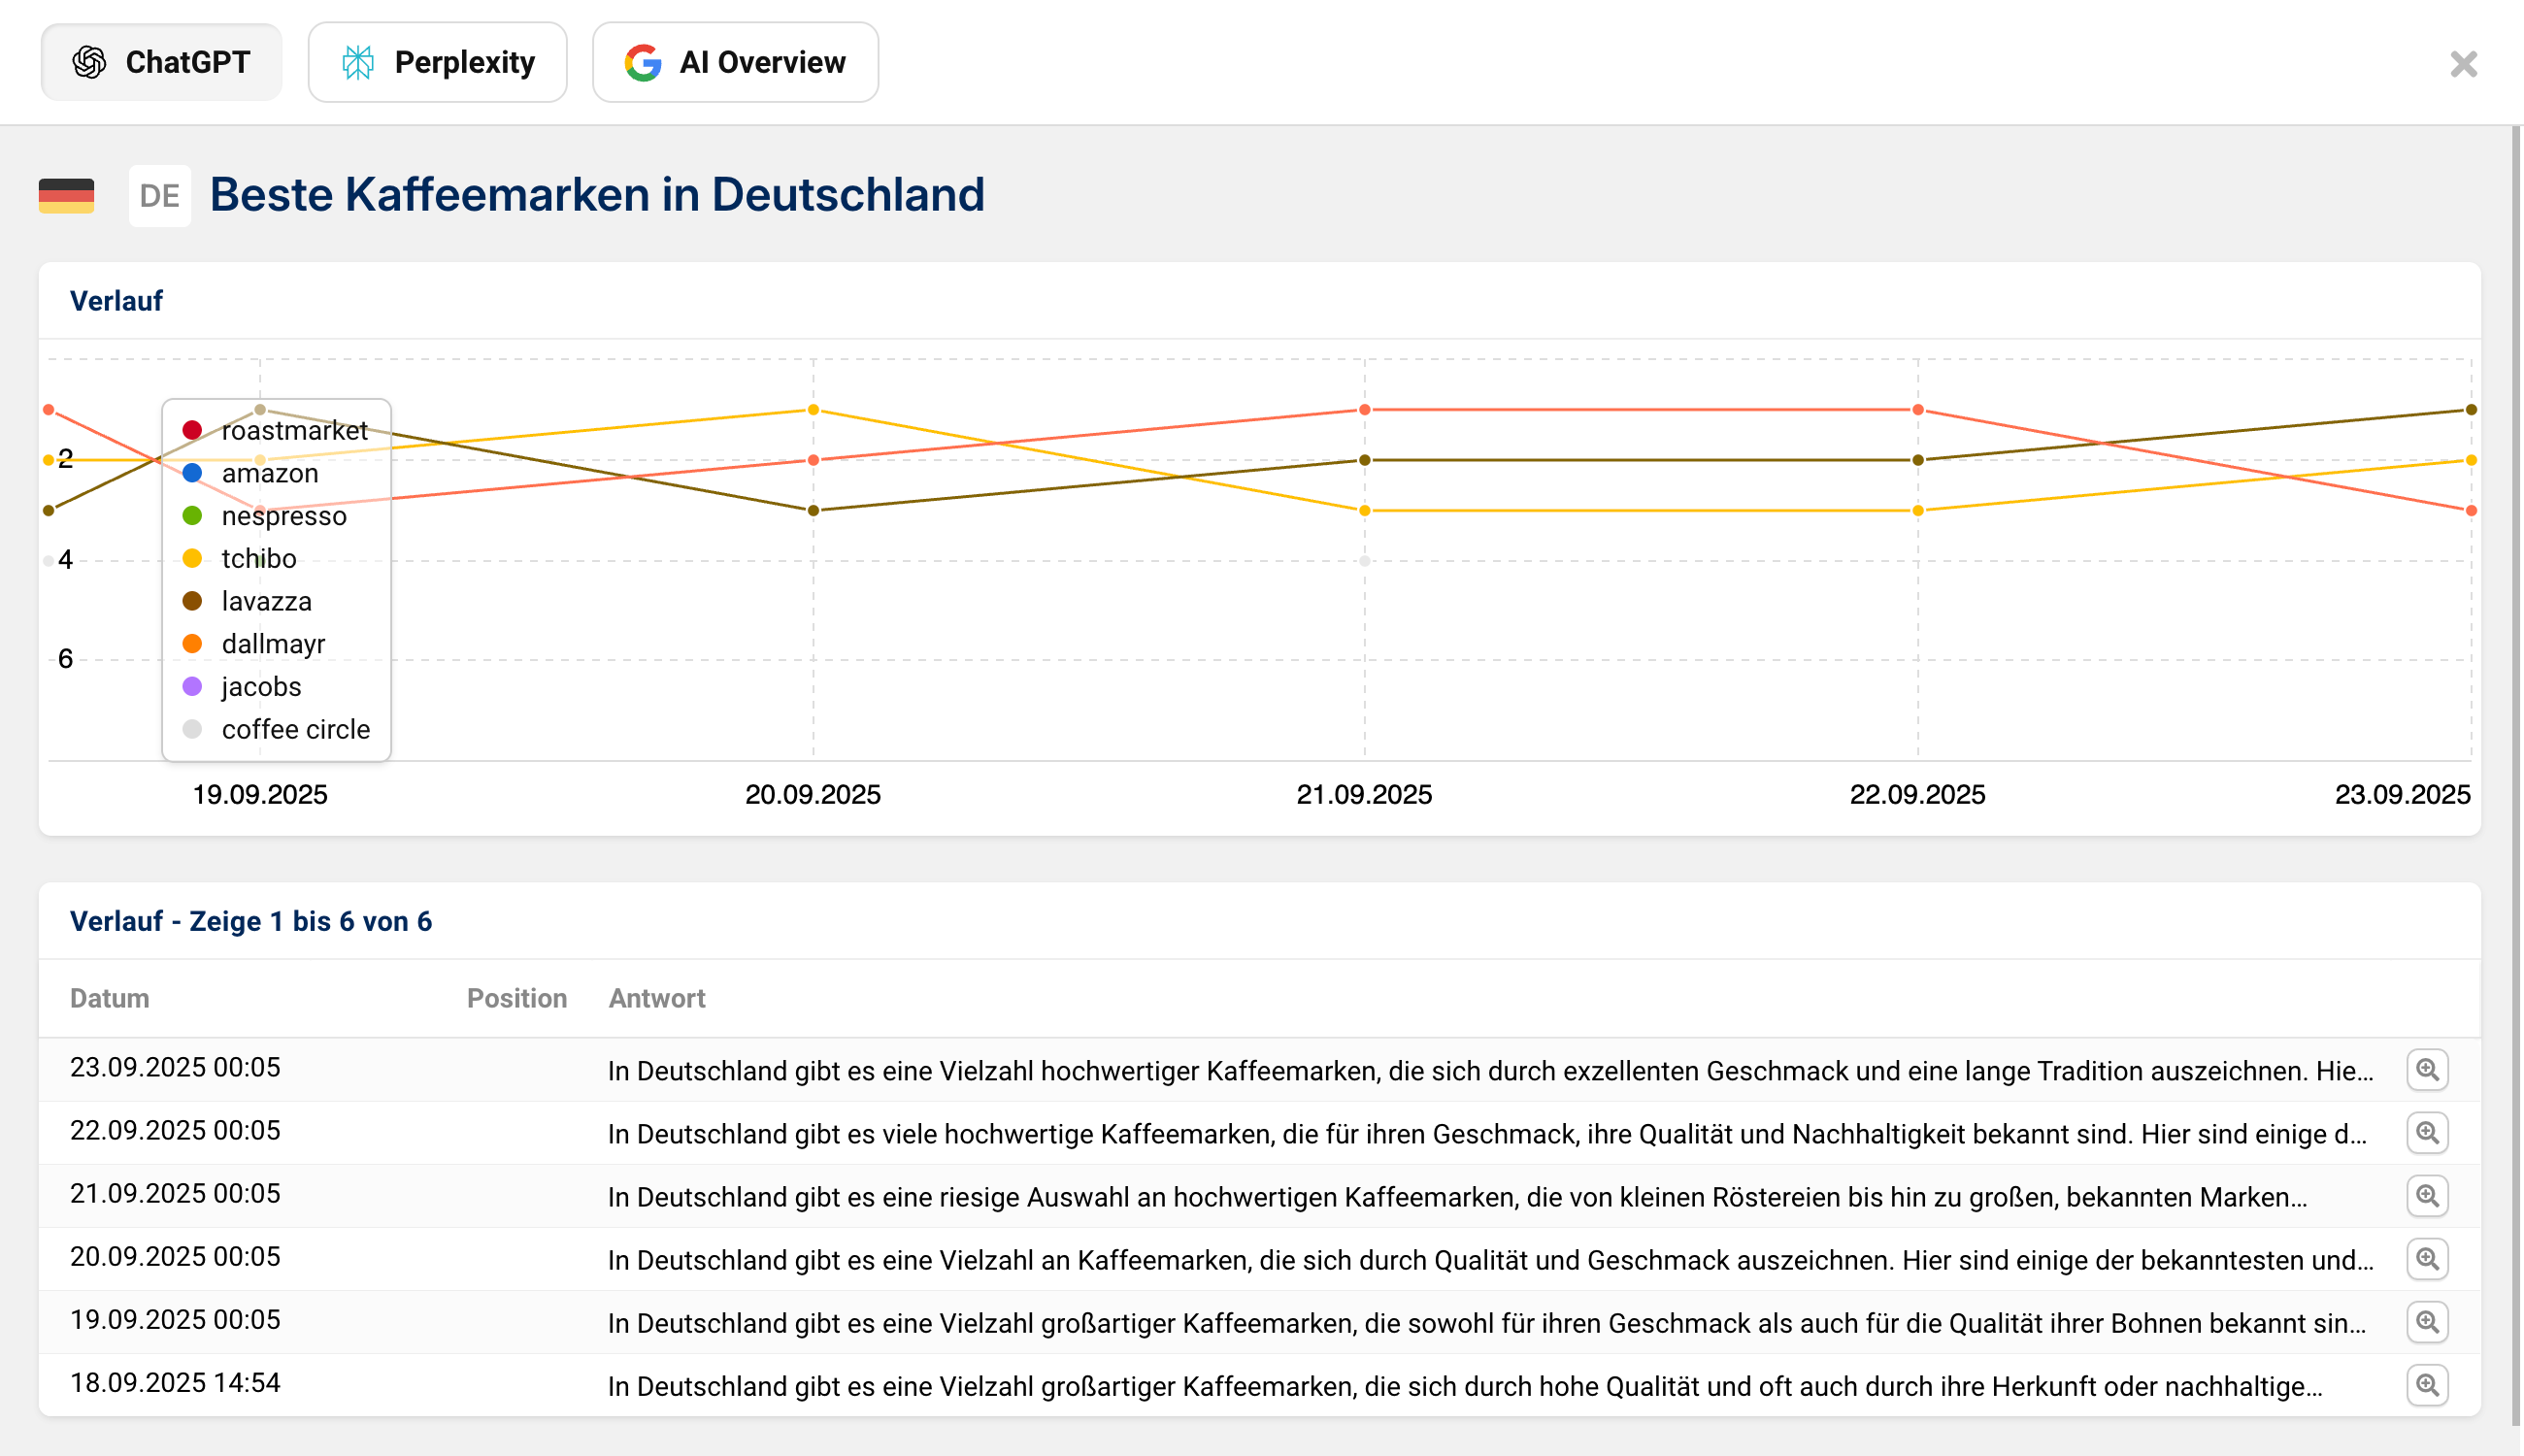Image resolution: width=2524 pixels, height=1456 pixels.
Task: Open the AI Overview tab
Action: tap(735, 62)
